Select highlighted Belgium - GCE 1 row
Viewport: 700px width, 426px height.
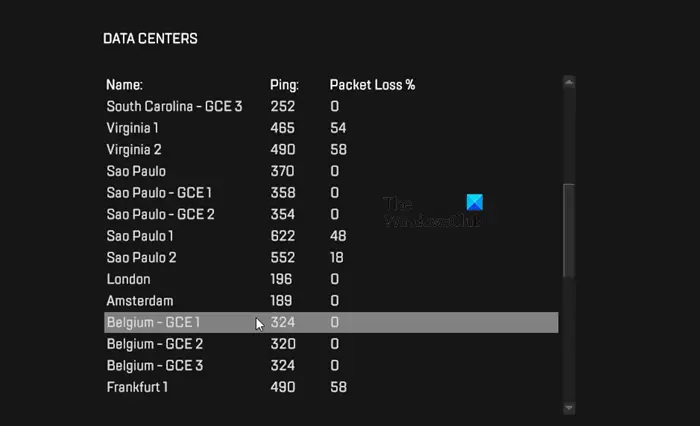pos(331,322)
